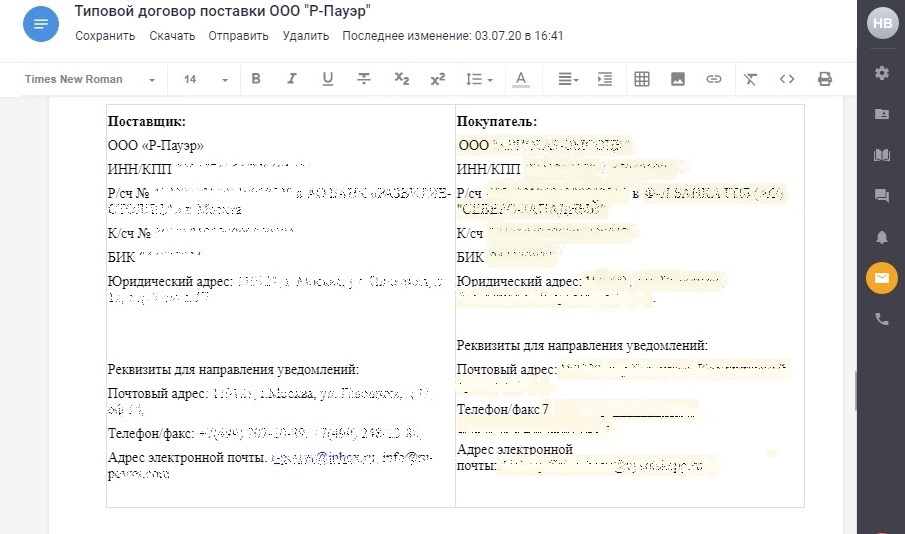Expand the line spacing dropdown
This screenshot has height=534, width=905.
coord(480,79)
